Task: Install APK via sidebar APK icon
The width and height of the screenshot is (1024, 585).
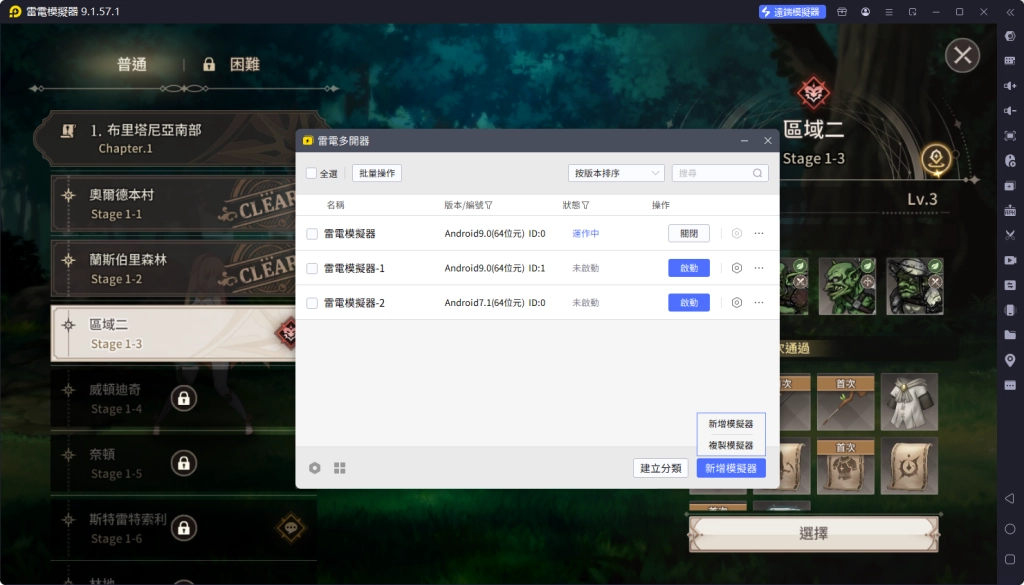Action: pos(1010,210)
